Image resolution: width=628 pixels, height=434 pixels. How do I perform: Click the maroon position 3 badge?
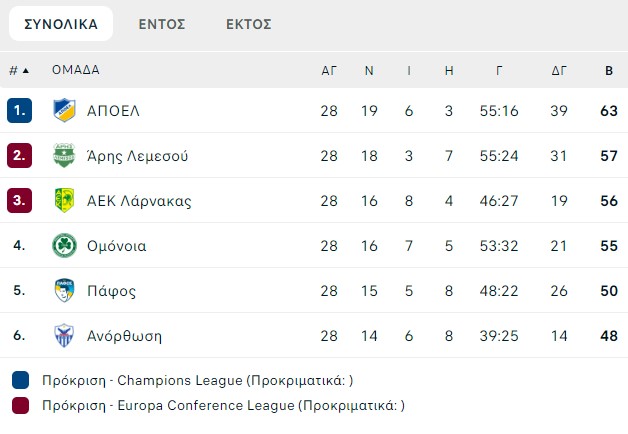(19, 200)
